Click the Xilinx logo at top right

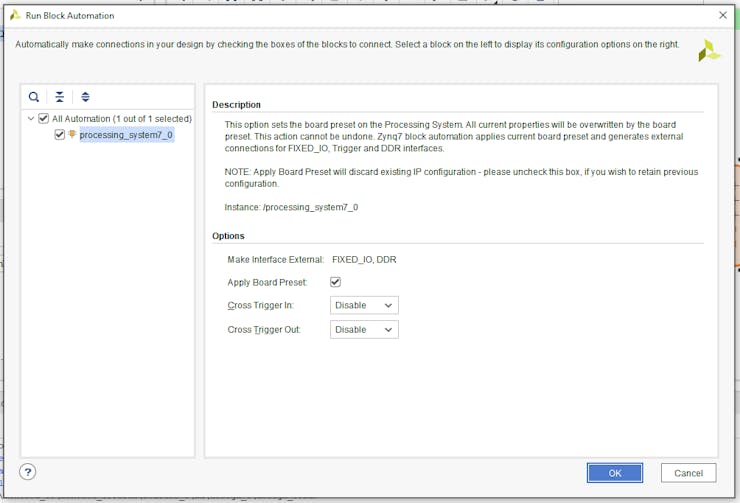709,51
